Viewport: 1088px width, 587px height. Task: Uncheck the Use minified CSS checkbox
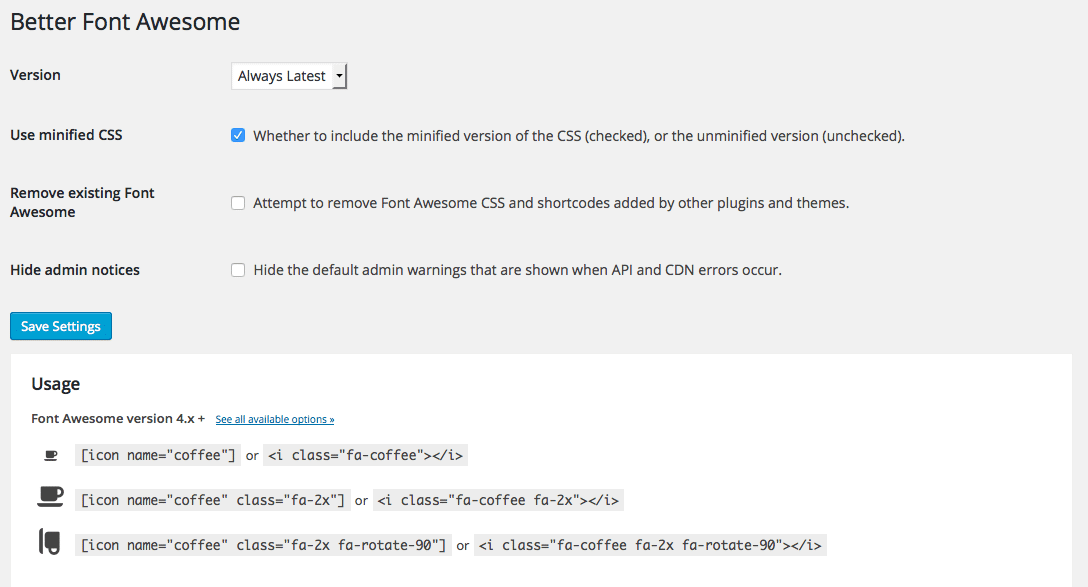(x=238, y=135)
